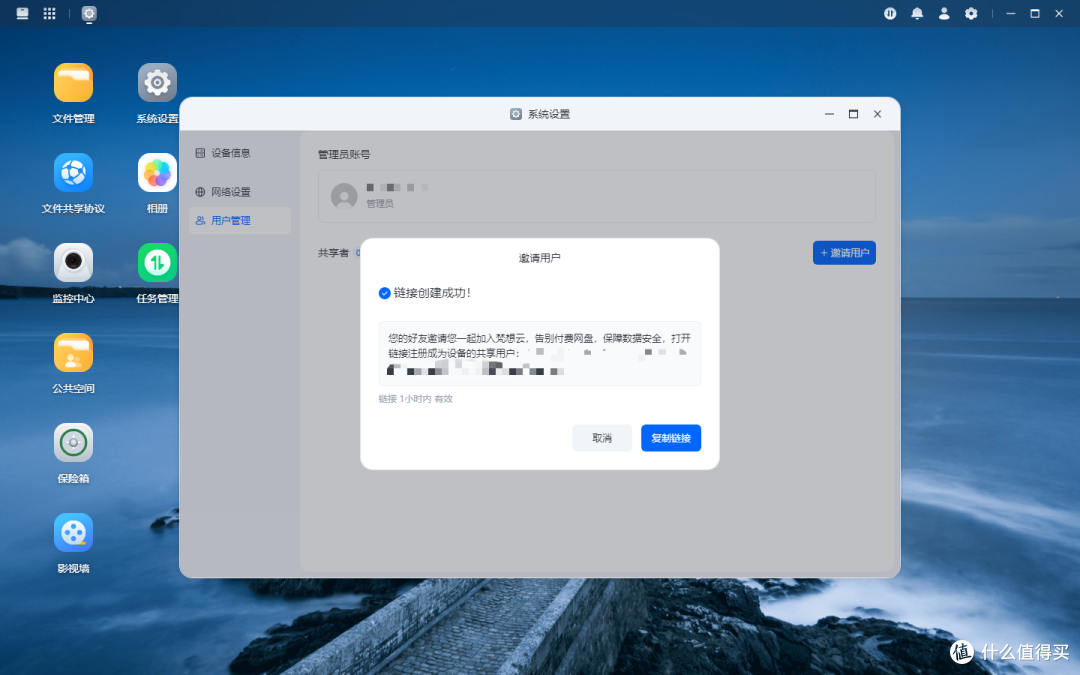Open the user account icon in the top bar

(x=944, y=13)
